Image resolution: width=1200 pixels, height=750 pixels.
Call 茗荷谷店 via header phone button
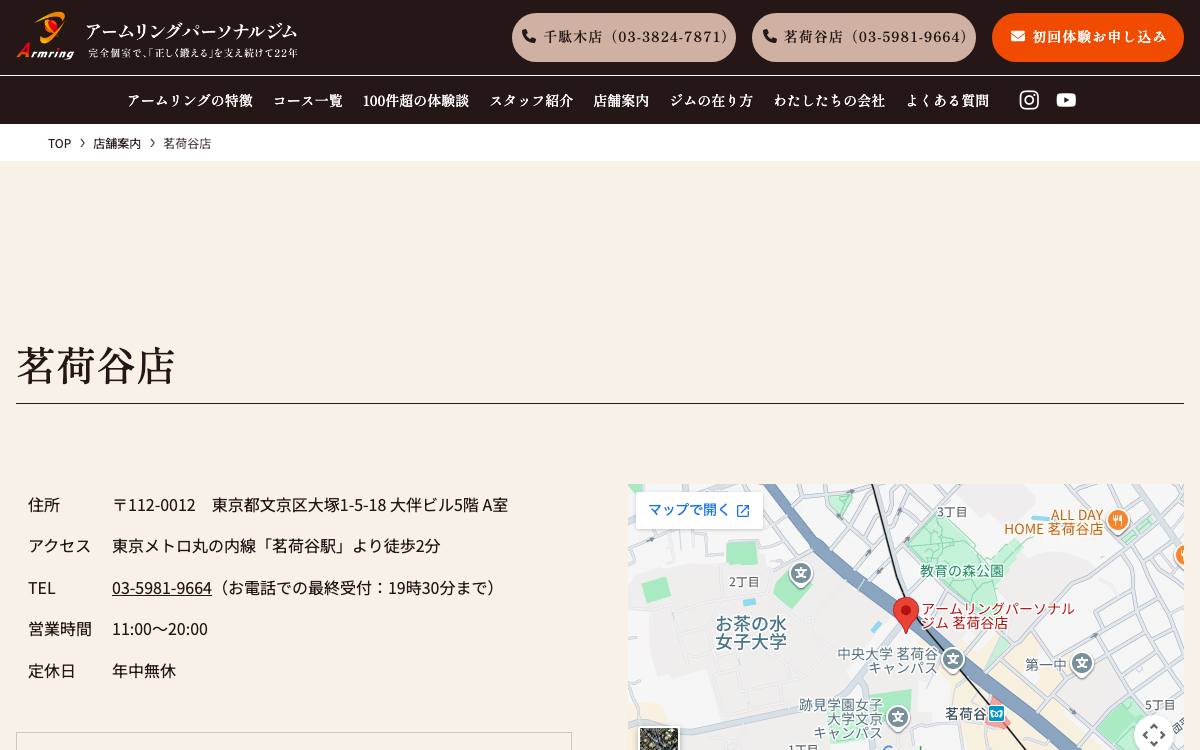[864, 37]
